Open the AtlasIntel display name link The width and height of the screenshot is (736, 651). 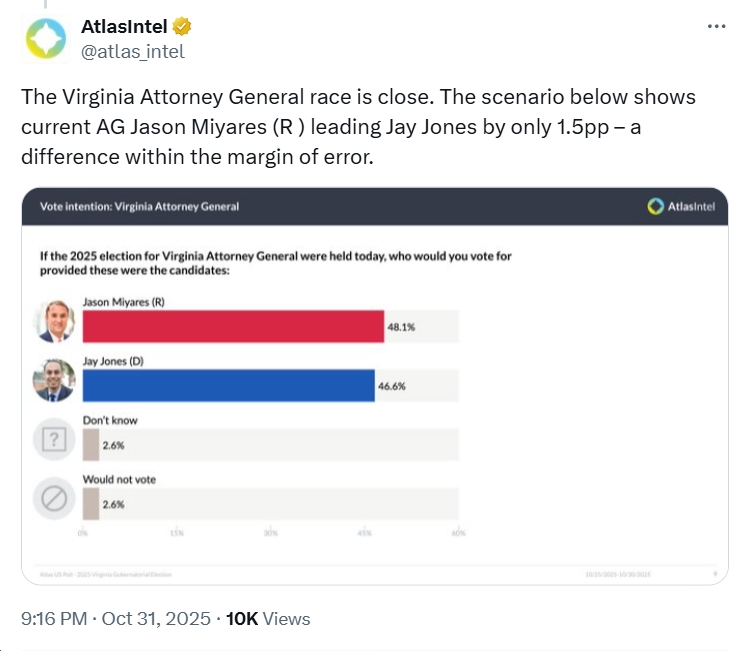[x=123, y=28]
